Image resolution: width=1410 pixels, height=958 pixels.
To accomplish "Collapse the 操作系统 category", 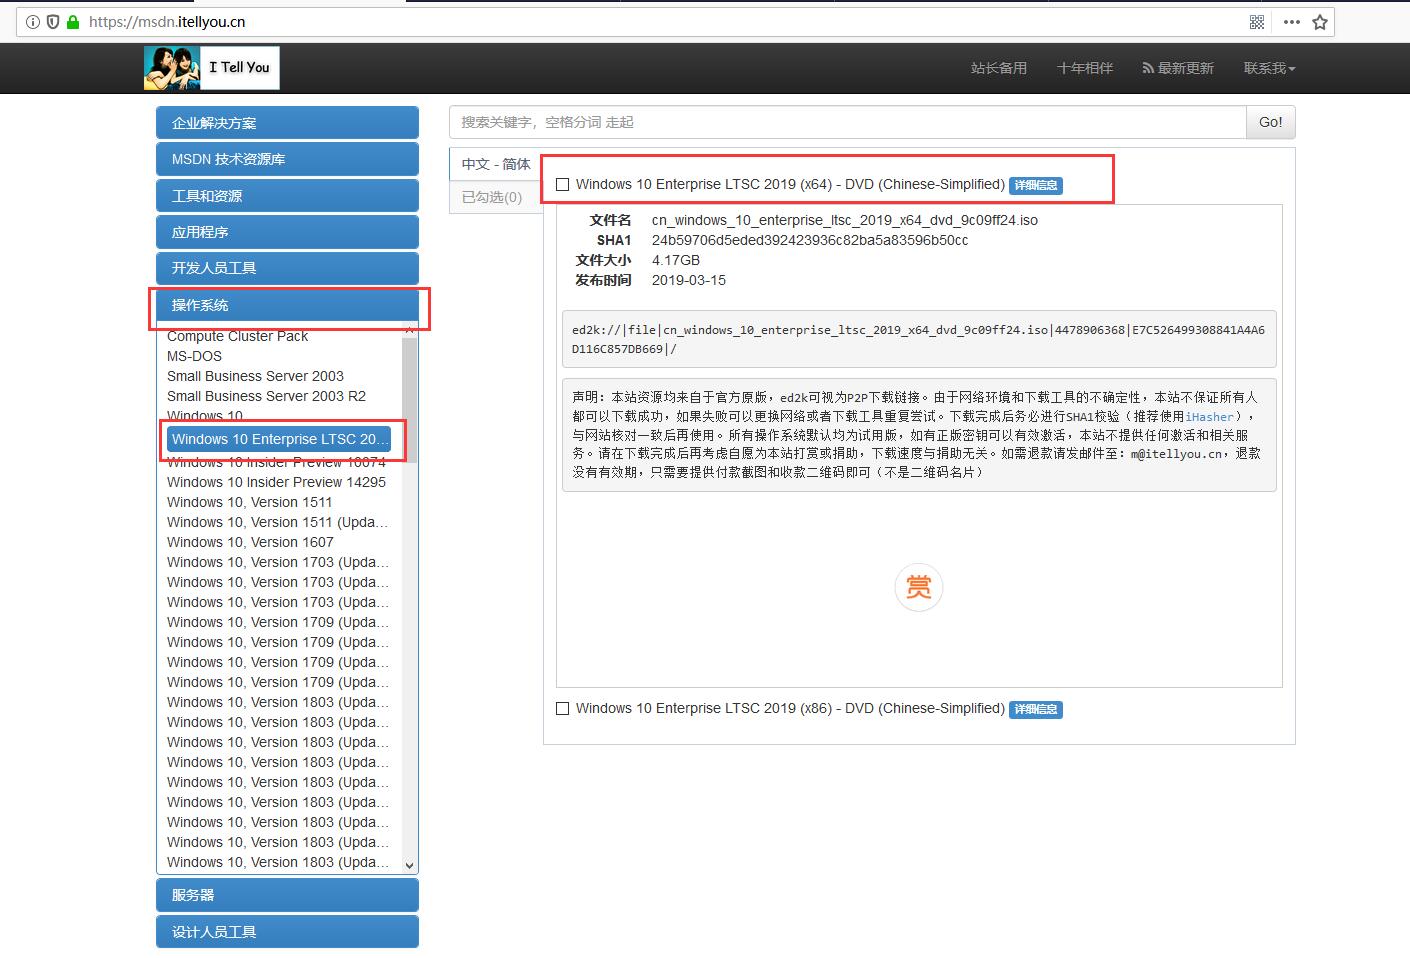I will (x=287, y=305).
